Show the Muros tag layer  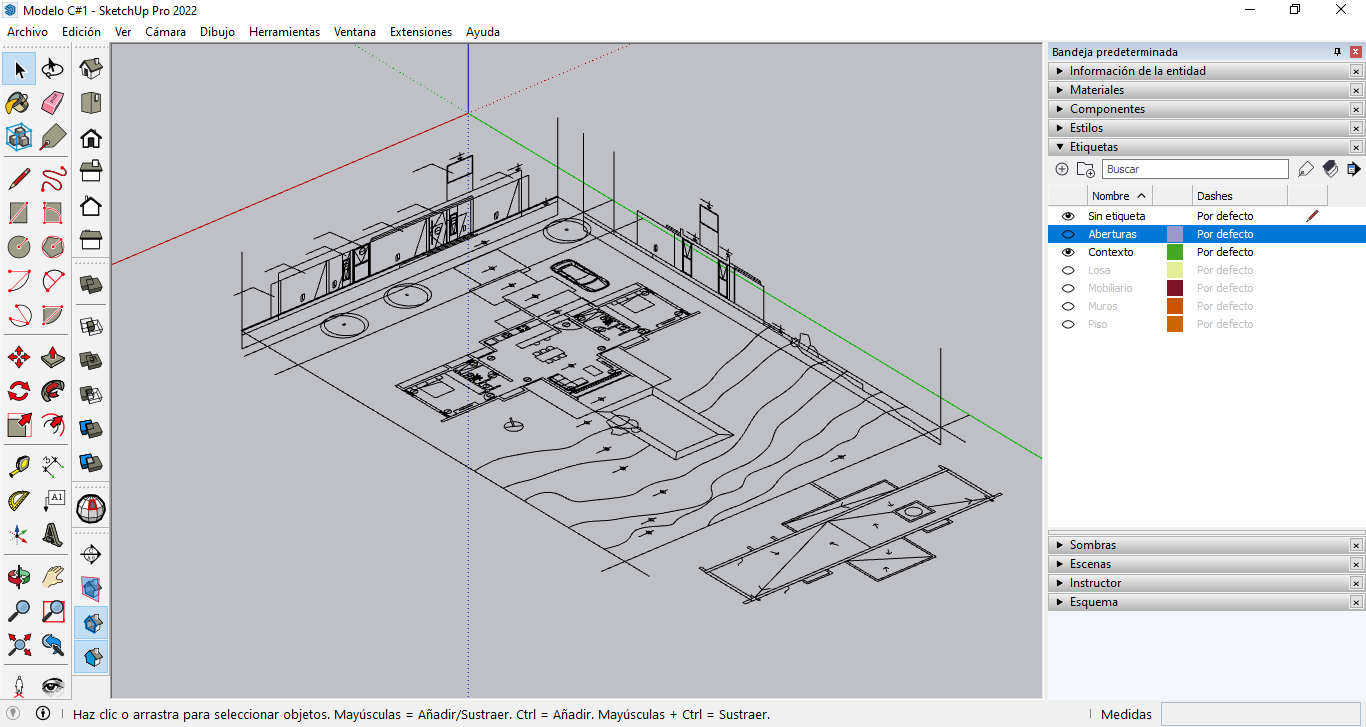[1068, 306]
